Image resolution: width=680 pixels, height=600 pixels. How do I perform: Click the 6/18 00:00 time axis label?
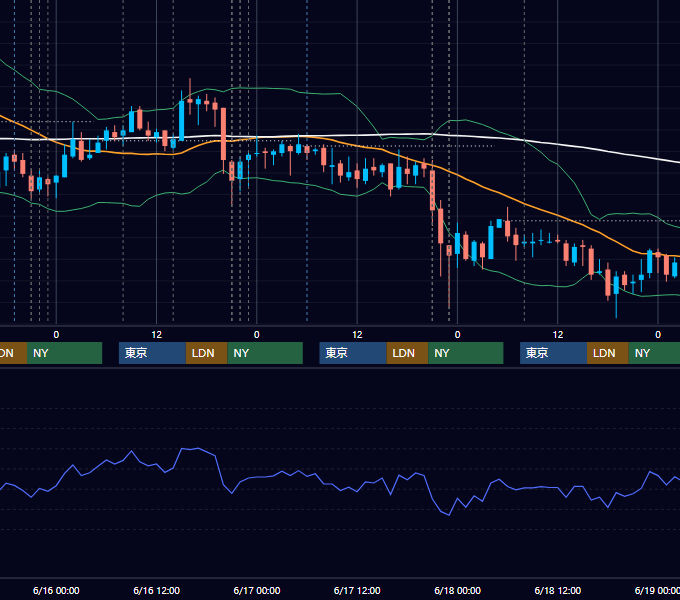pos(458,590)
